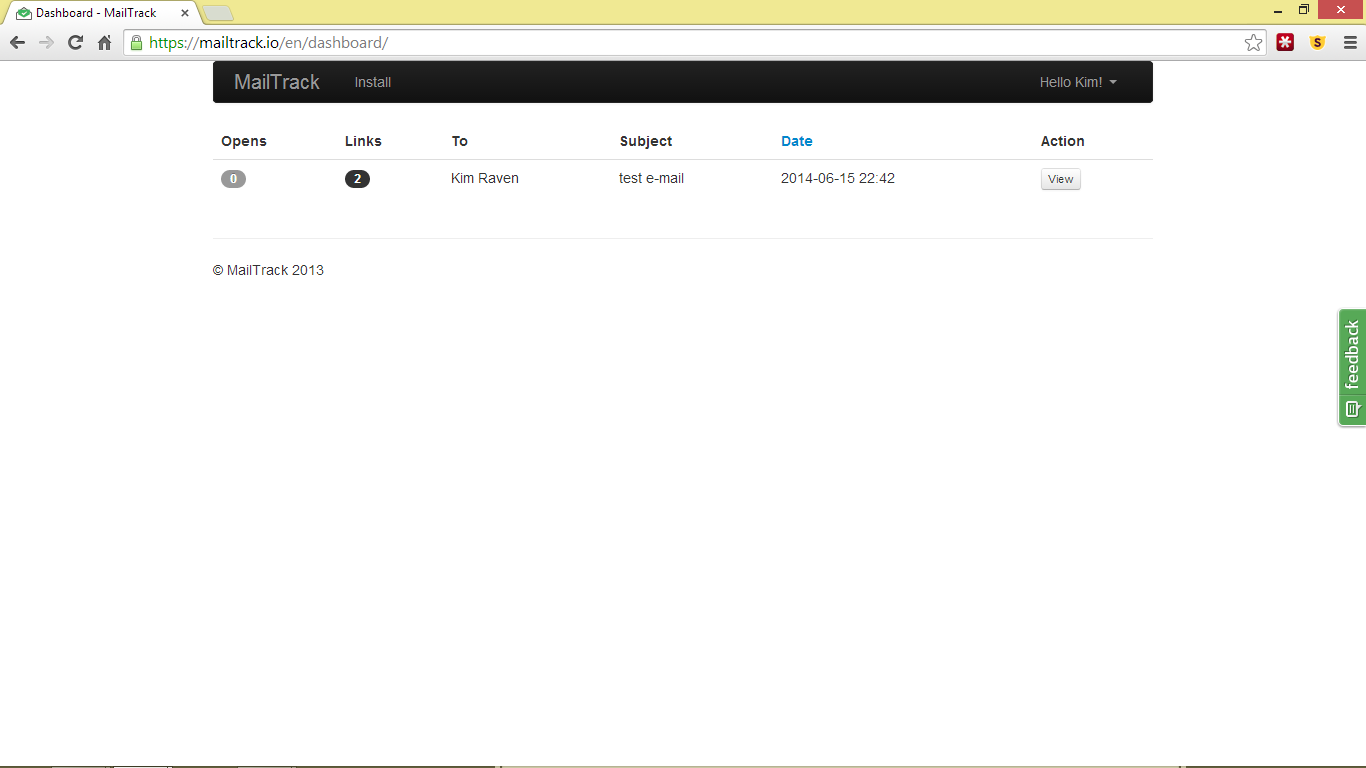This screenshot has width=1366, height=768.
Task: Sort table by Date column header
Action: (797, 141)
